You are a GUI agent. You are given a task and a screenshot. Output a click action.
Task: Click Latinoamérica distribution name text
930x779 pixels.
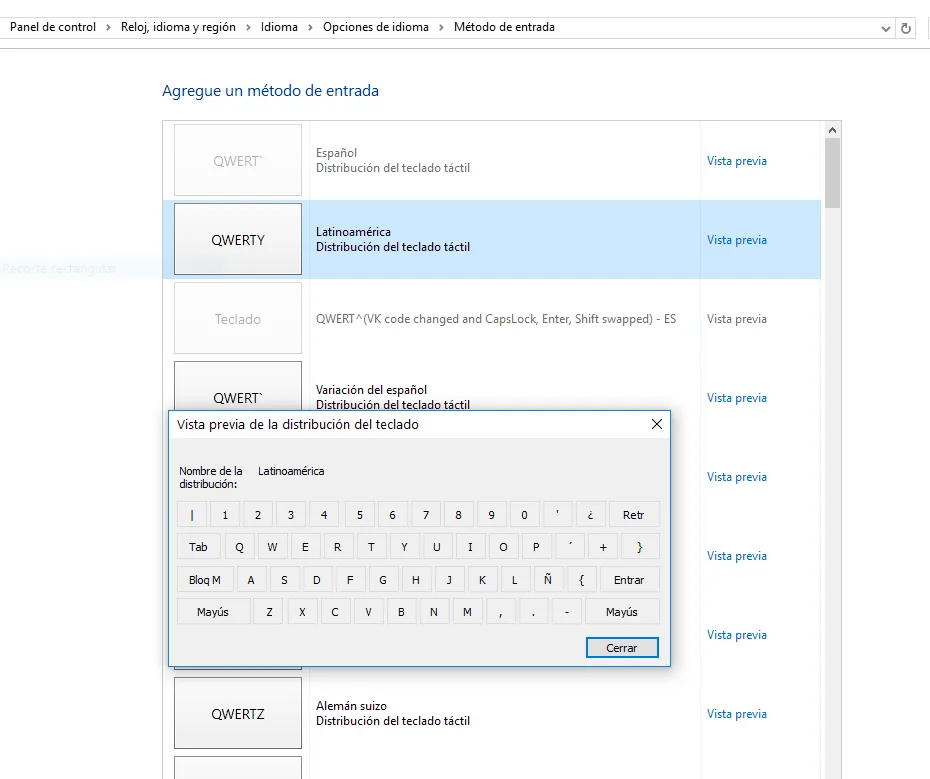point(291,471)
